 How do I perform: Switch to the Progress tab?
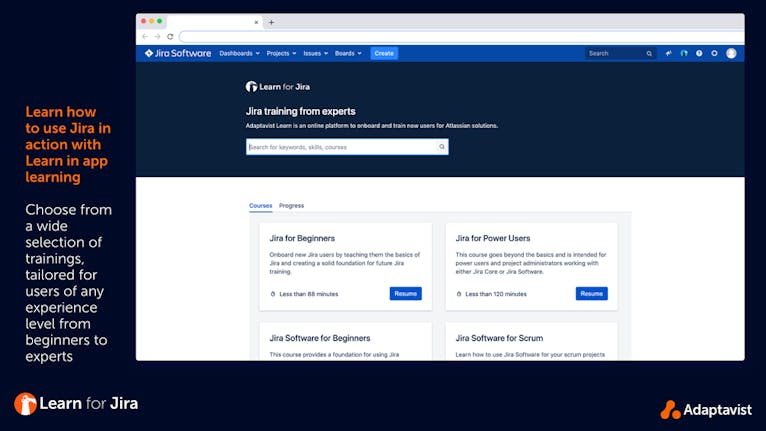click(291, 206)
